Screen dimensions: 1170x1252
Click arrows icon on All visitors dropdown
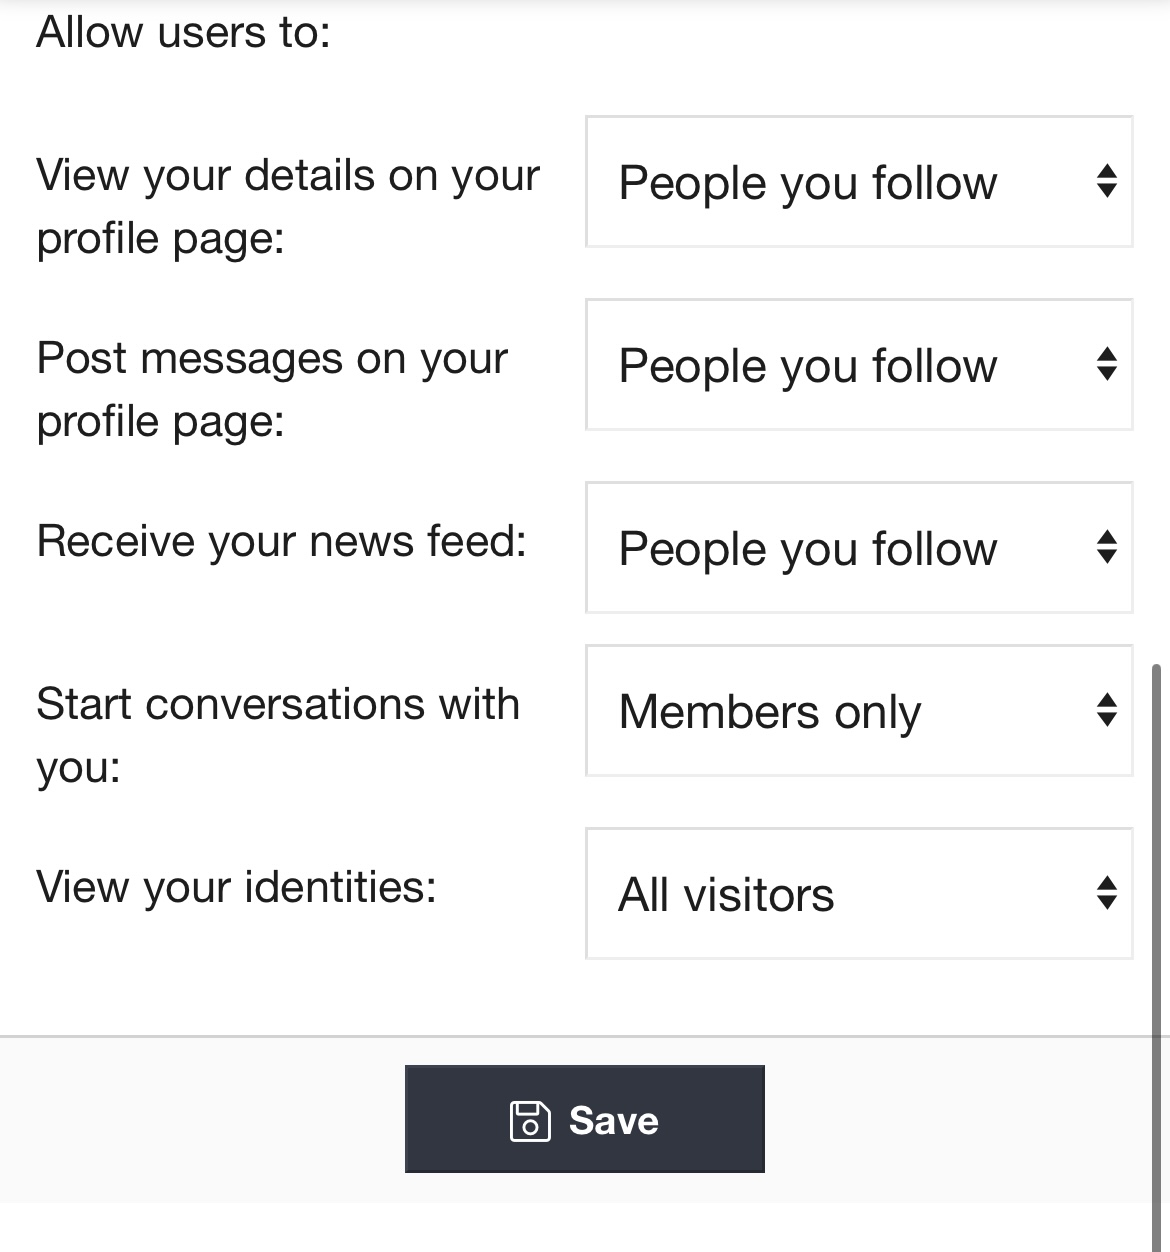1106,893
